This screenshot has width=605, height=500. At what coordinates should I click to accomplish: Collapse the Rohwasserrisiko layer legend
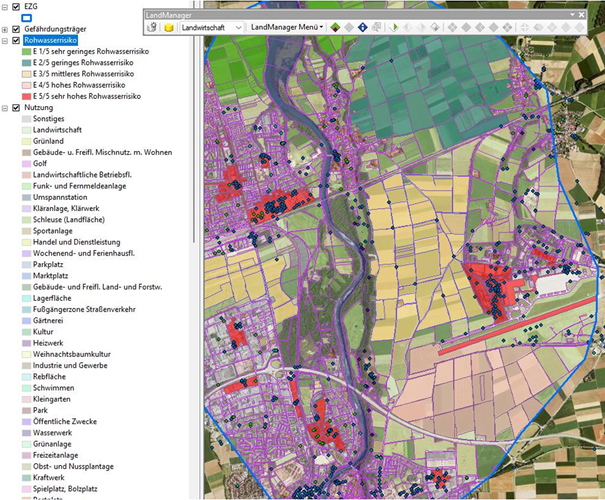(x=5, y=41)
